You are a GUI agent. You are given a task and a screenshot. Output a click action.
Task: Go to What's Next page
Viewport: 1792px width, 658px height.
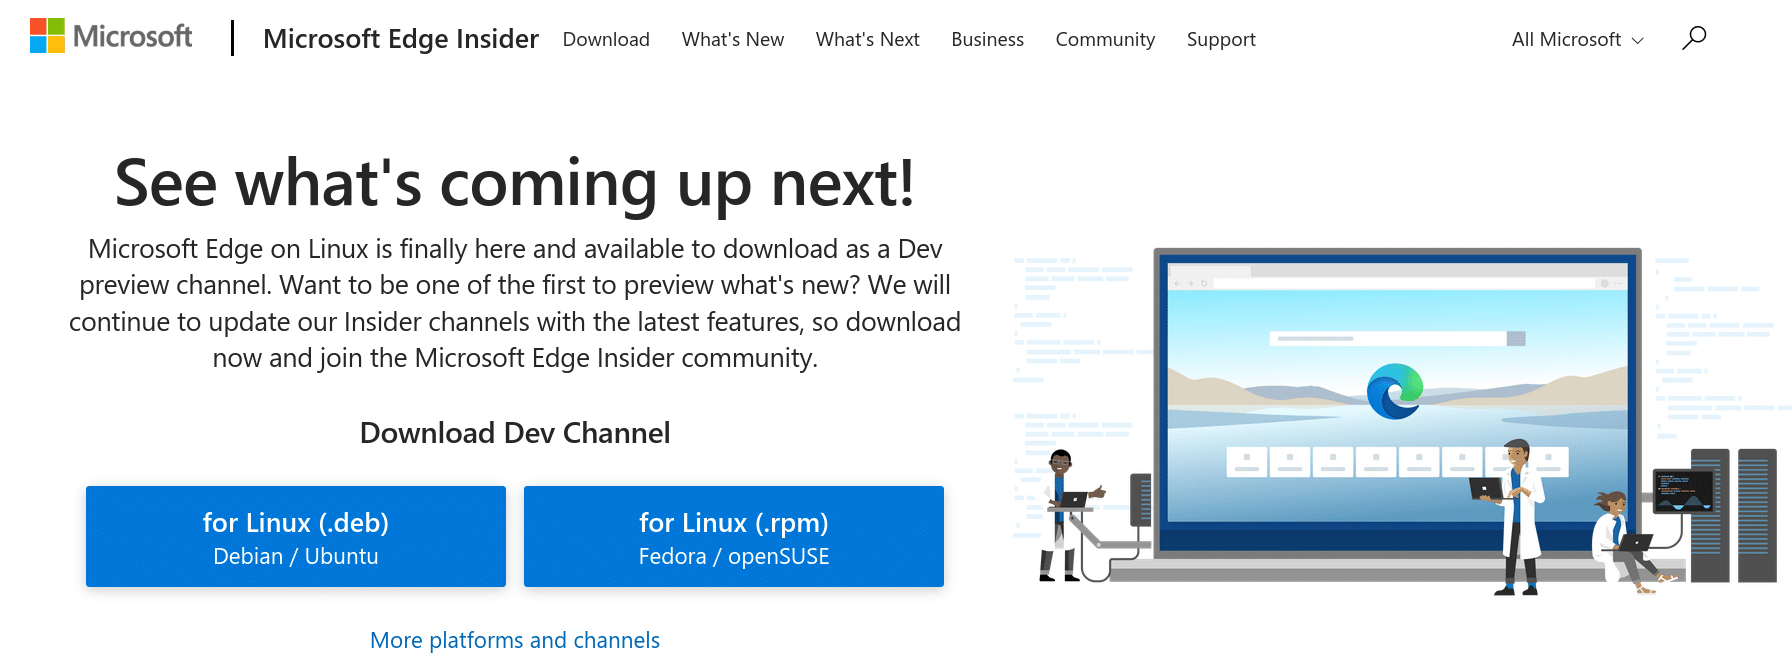[x=867, y=39]
